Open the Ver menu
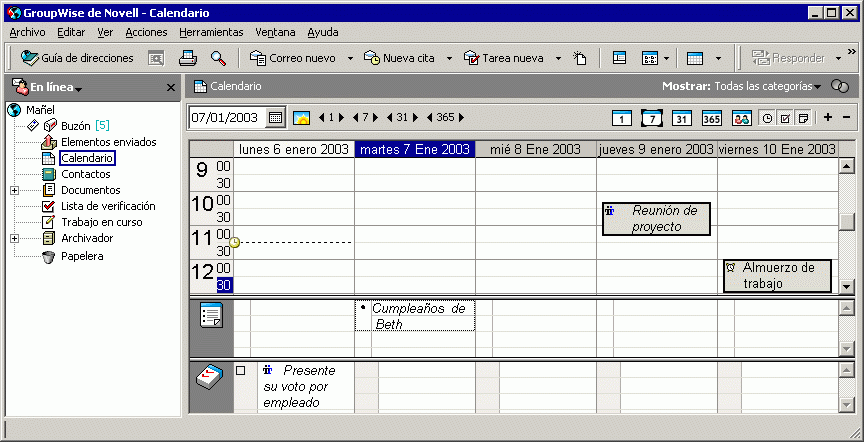 pyautogui.click(x=105, y=33)
